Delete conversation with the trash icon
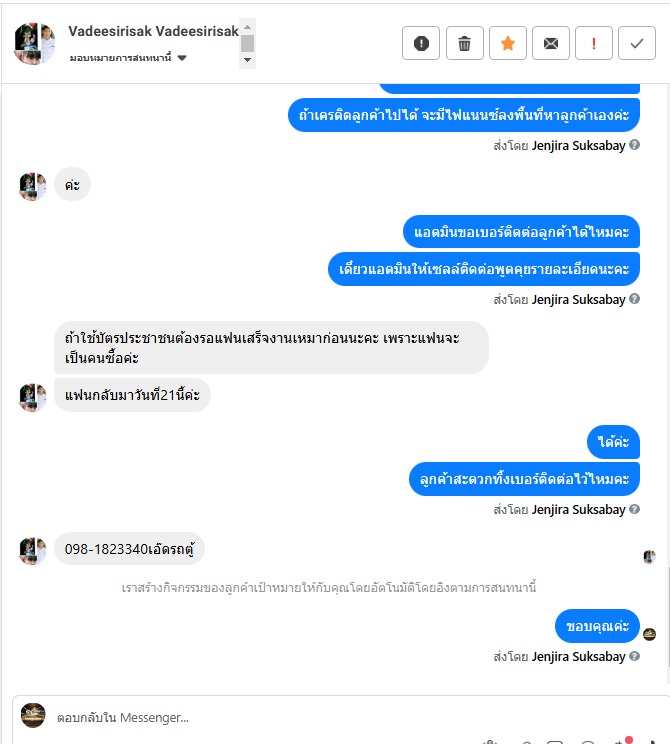This screenshot has width=670, height=744. tap(465, 43)
